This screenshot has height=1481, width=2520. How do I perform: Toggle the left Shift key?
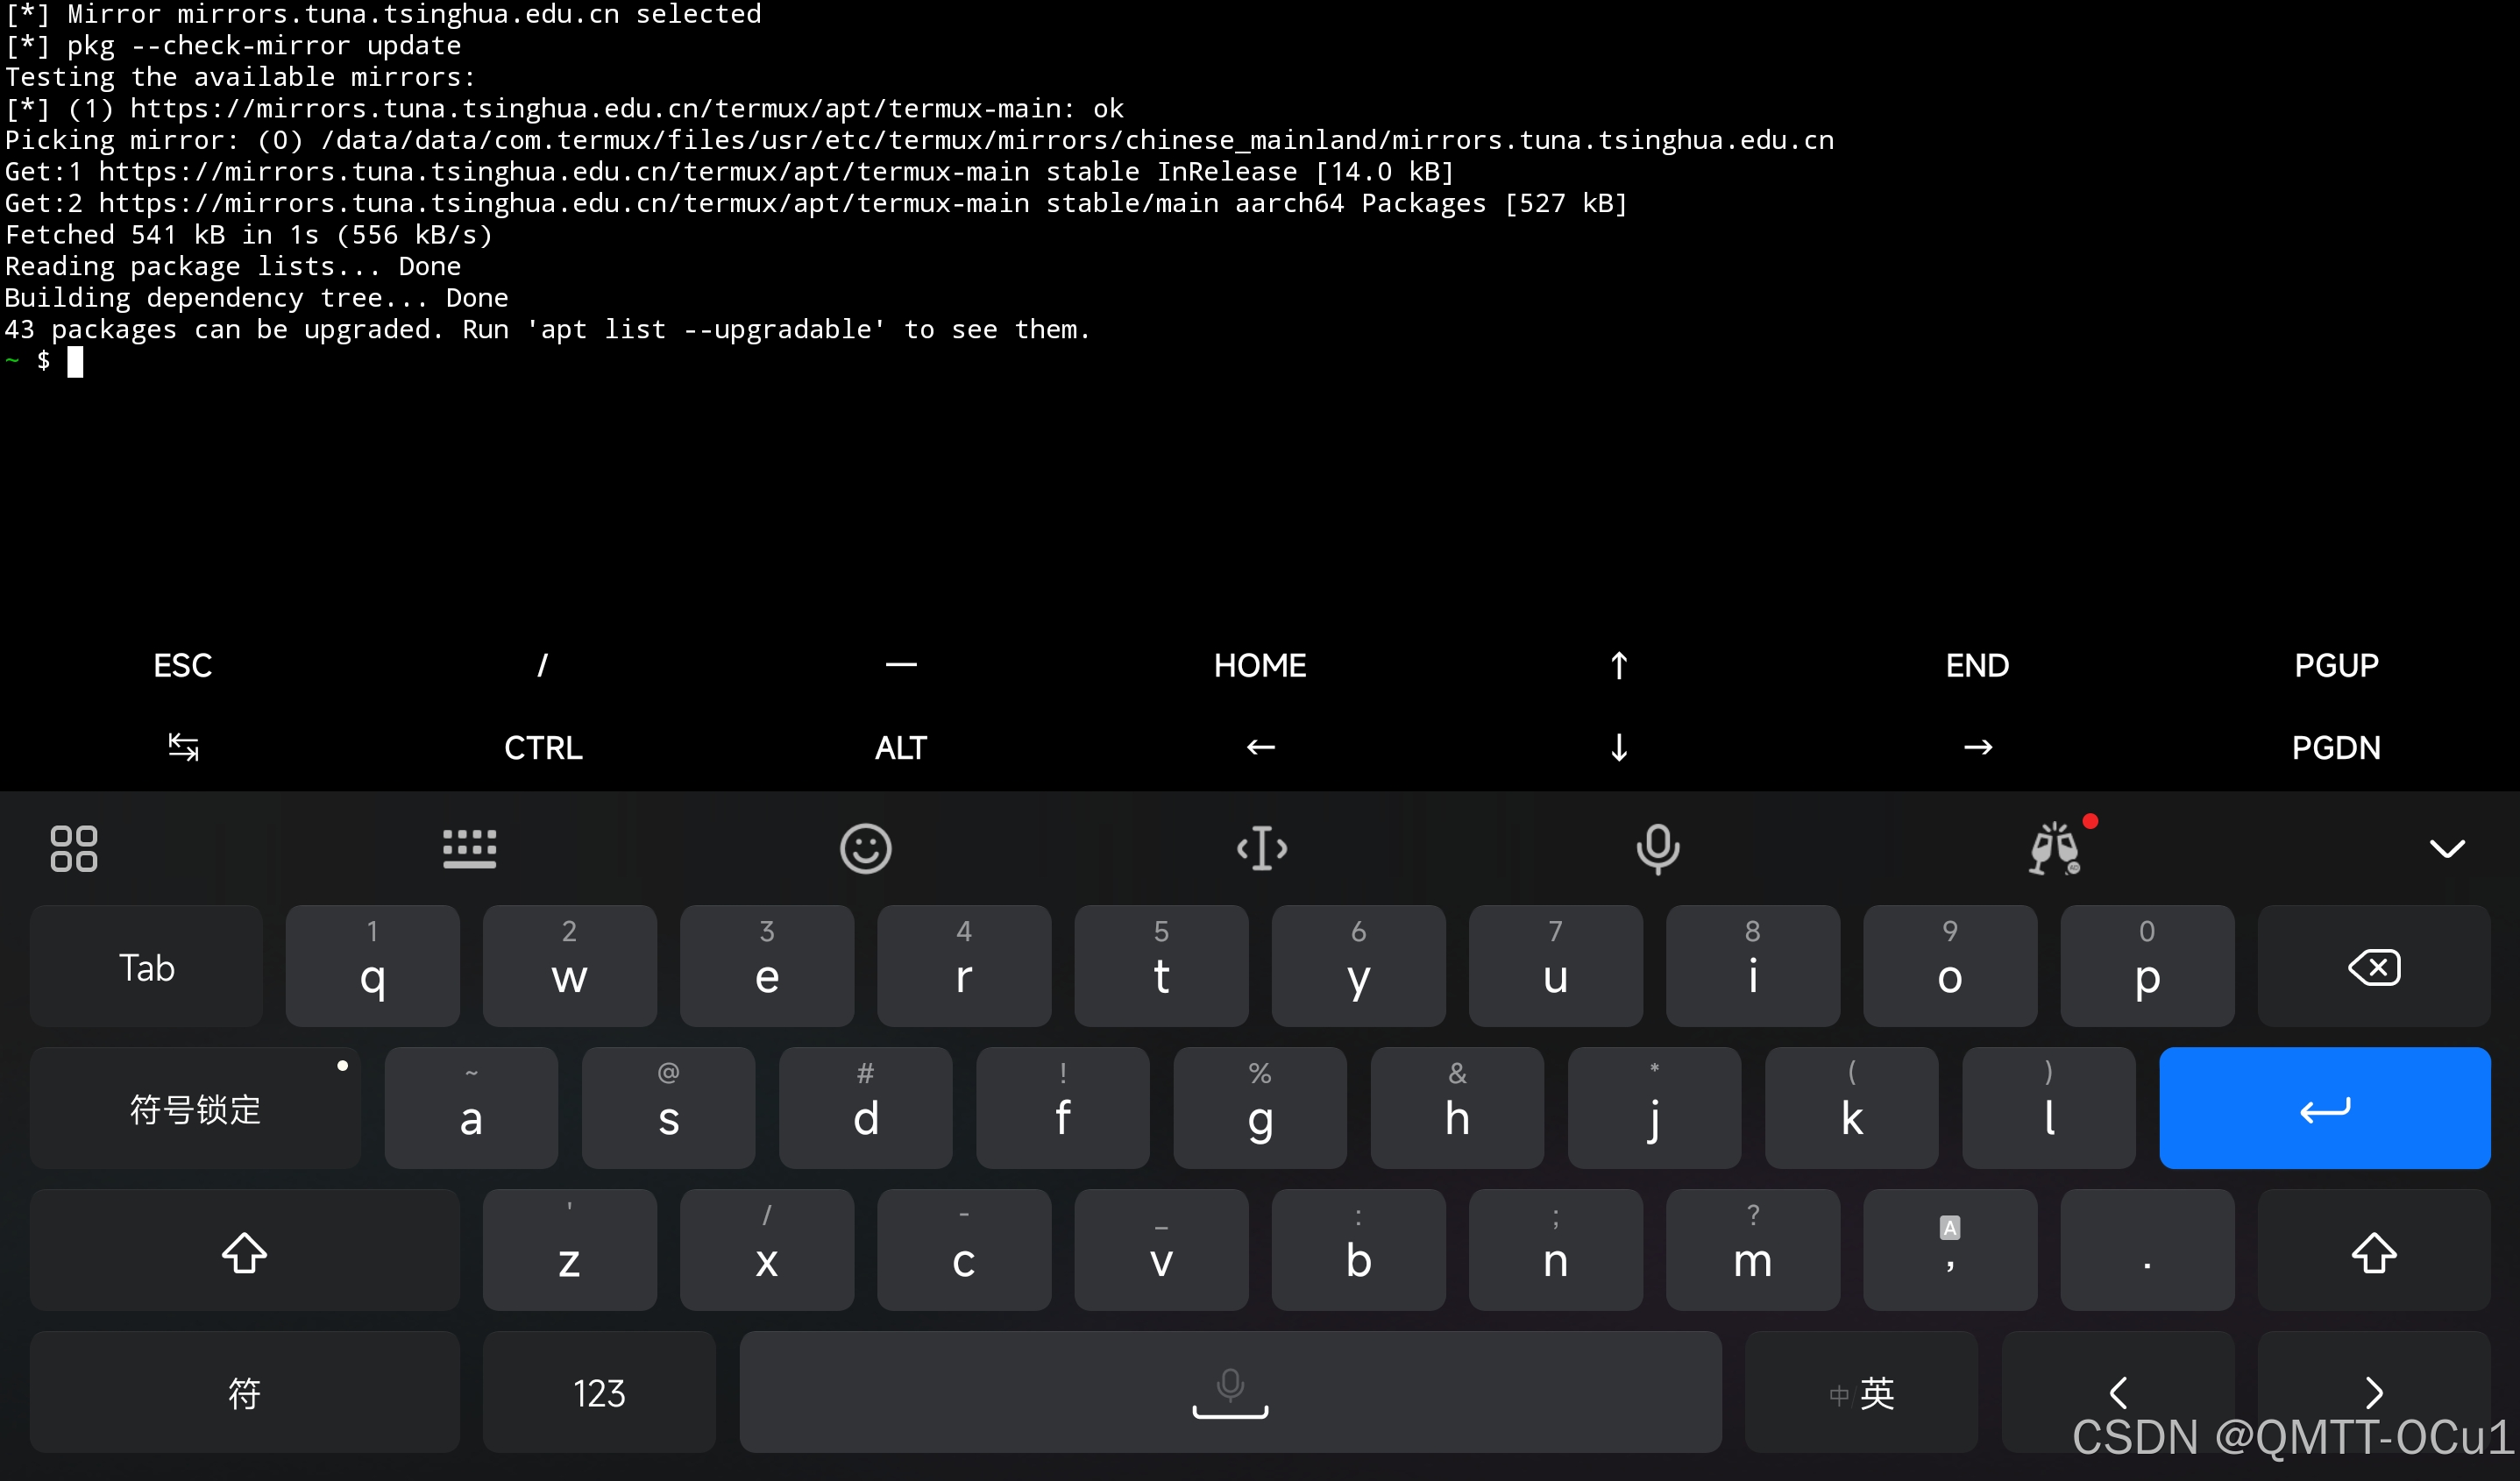244,1251
